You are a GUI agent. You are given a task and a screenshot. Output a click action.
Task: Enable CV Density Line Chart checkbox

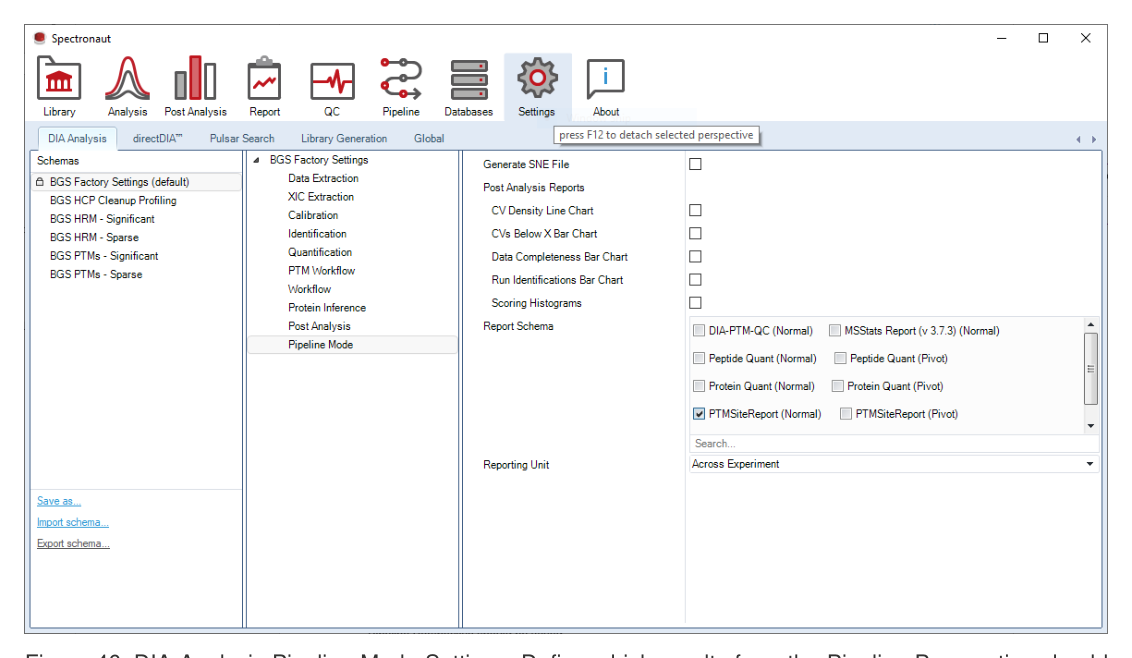point(695,210)
